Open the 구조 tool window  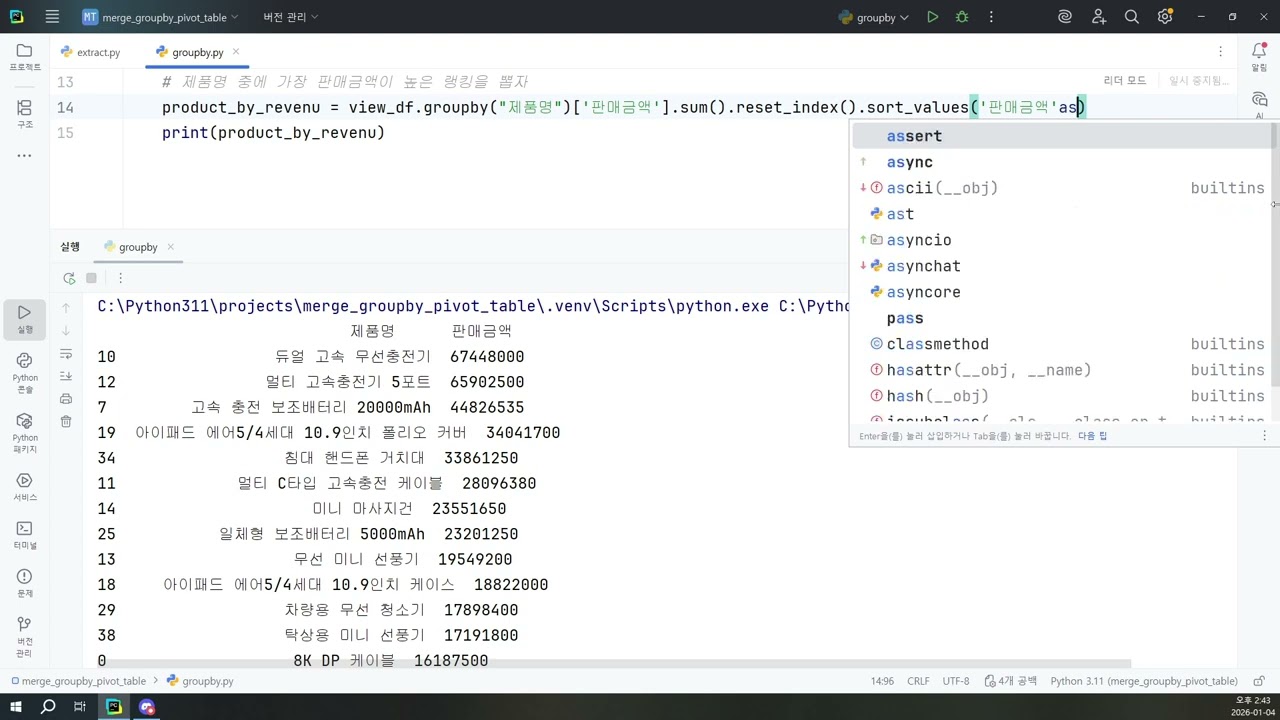tap(25, 114)
